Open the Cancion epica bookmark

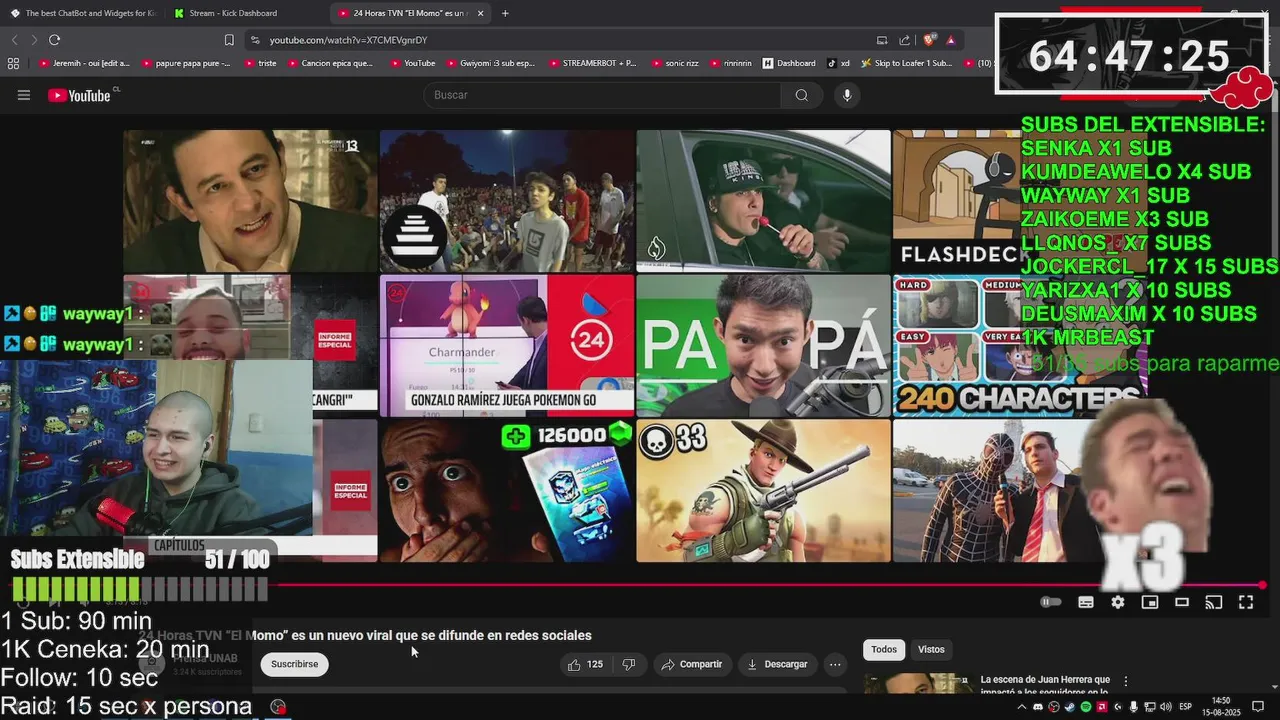coord(330,63)
